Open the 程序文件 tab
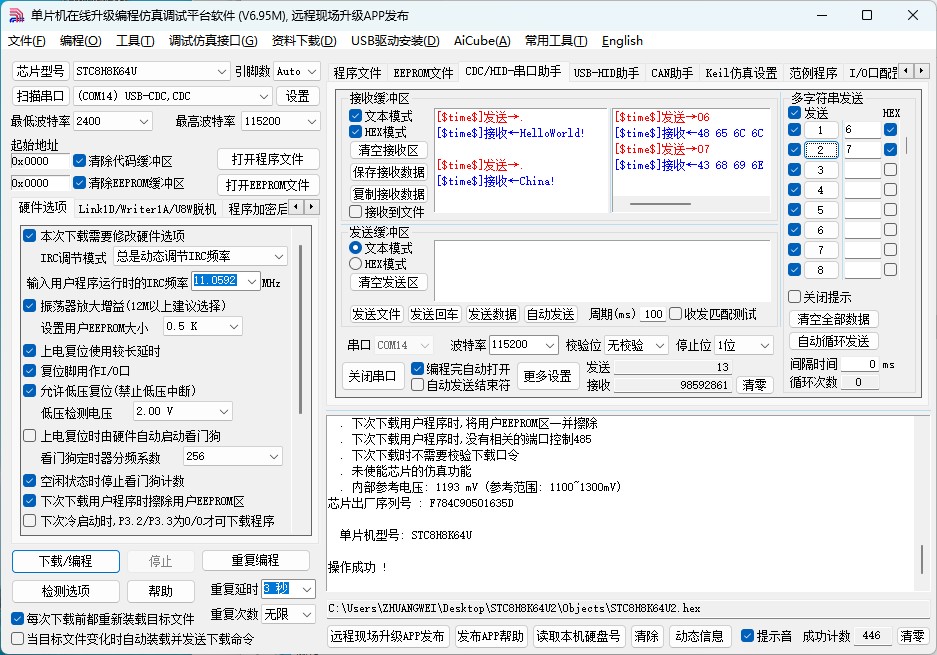 tap(357, 73)
